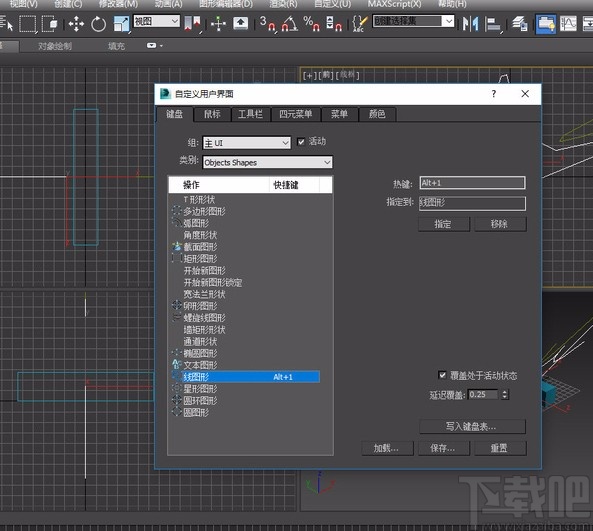Click the 热键 input field

tap(472, 183)
